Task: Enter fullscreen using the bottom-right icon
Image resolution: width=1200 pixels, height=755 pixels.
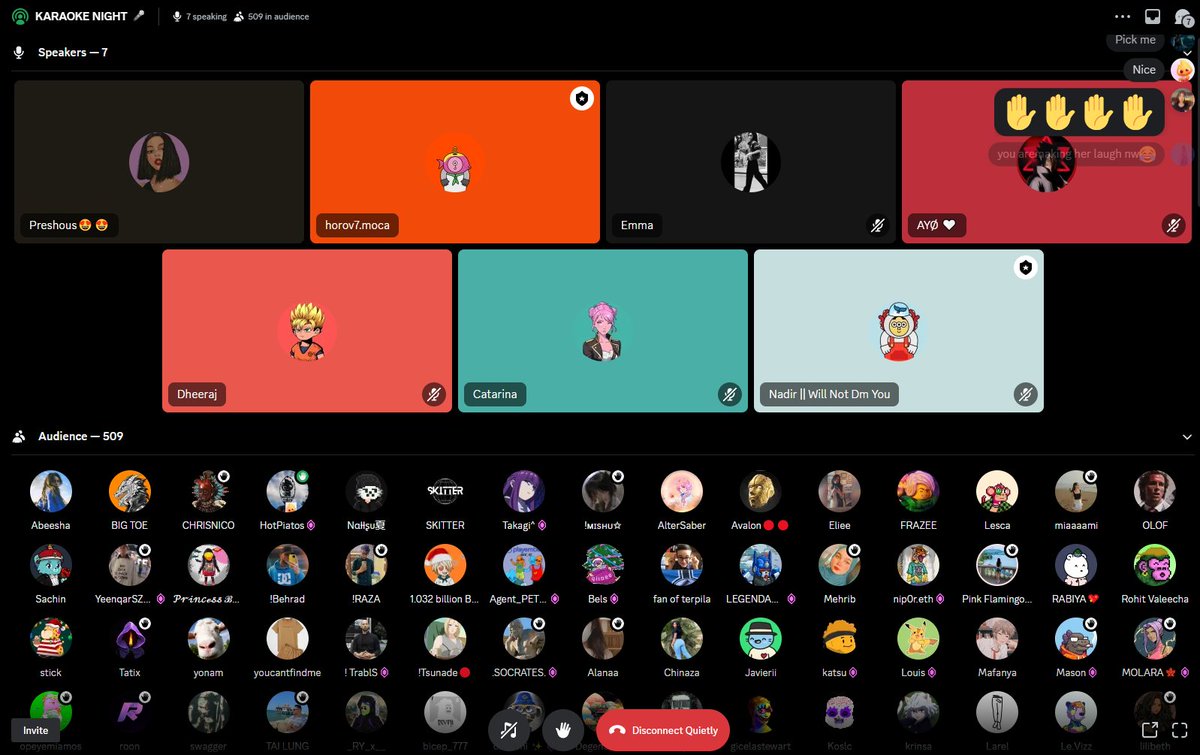Action: point(1180,731)
